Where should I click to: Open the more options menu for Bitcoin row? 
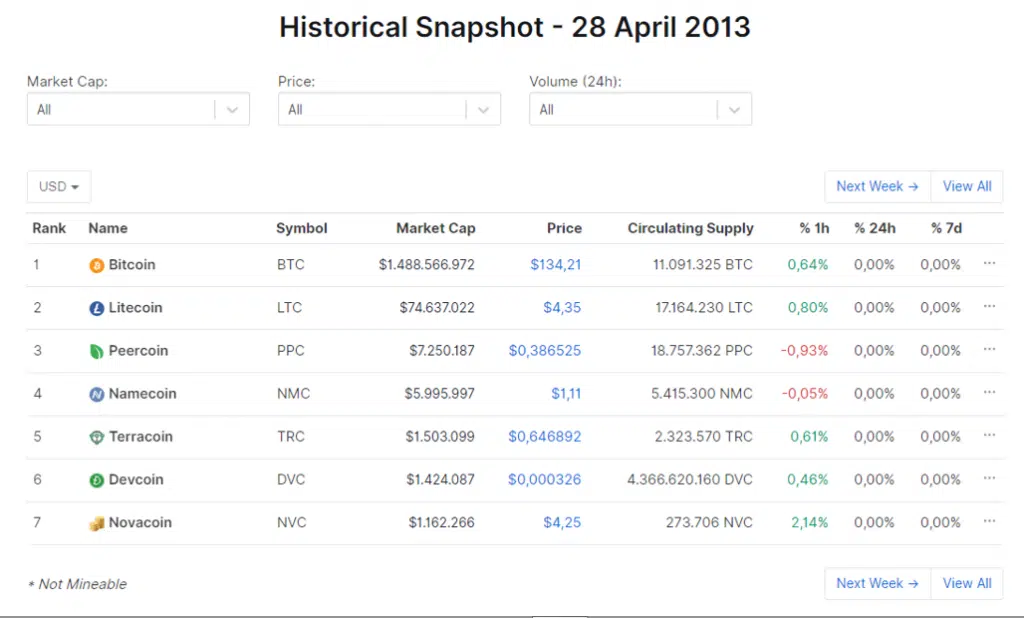[989, 263]
